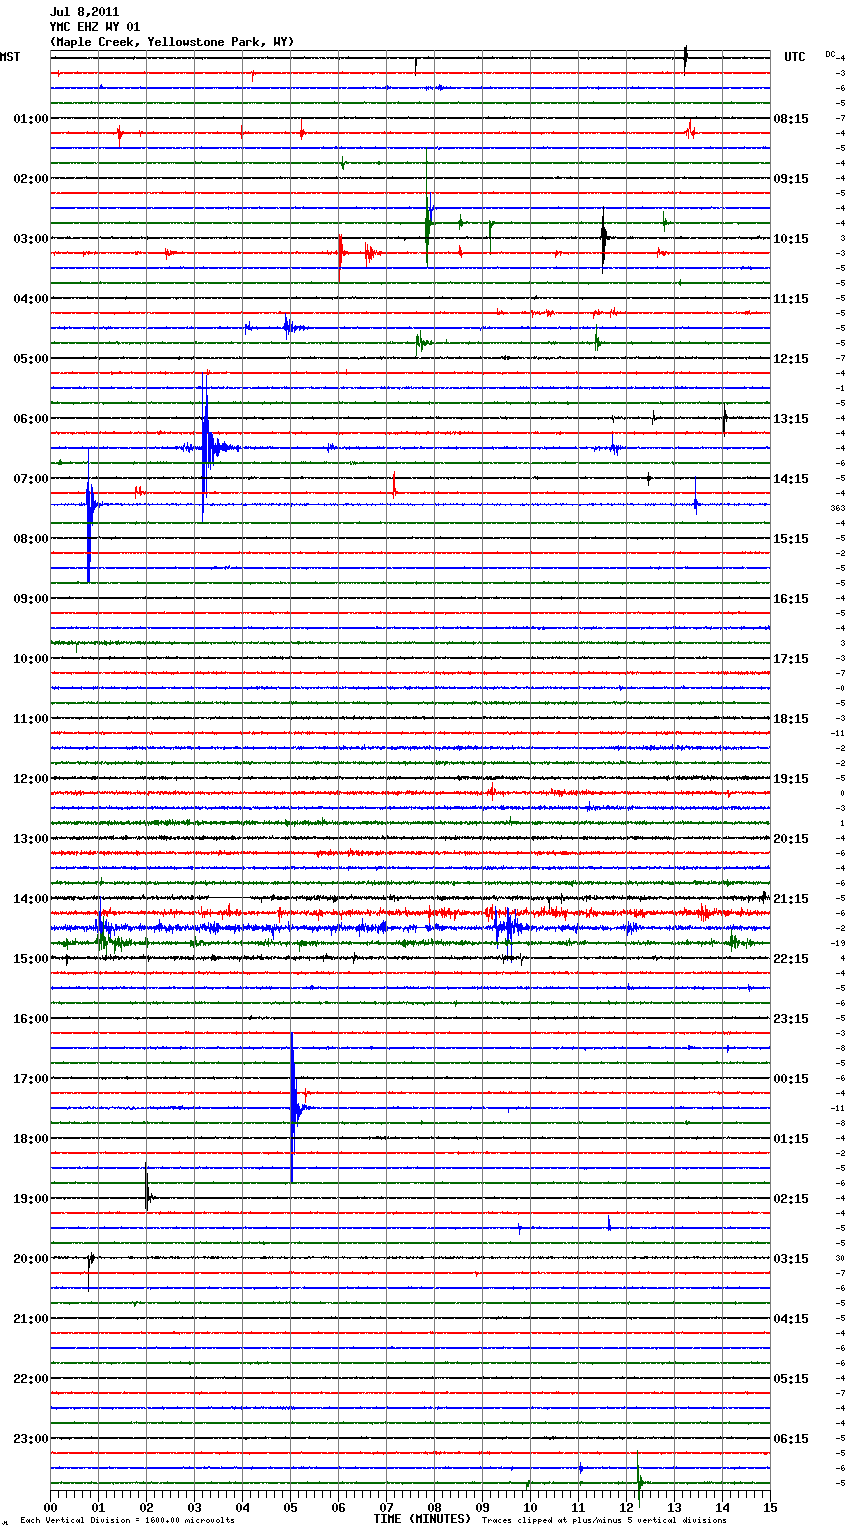The width and height of the screenshot is (850, 1534).
Task: Click the "21:15" UTC time label
Action: 791,899
